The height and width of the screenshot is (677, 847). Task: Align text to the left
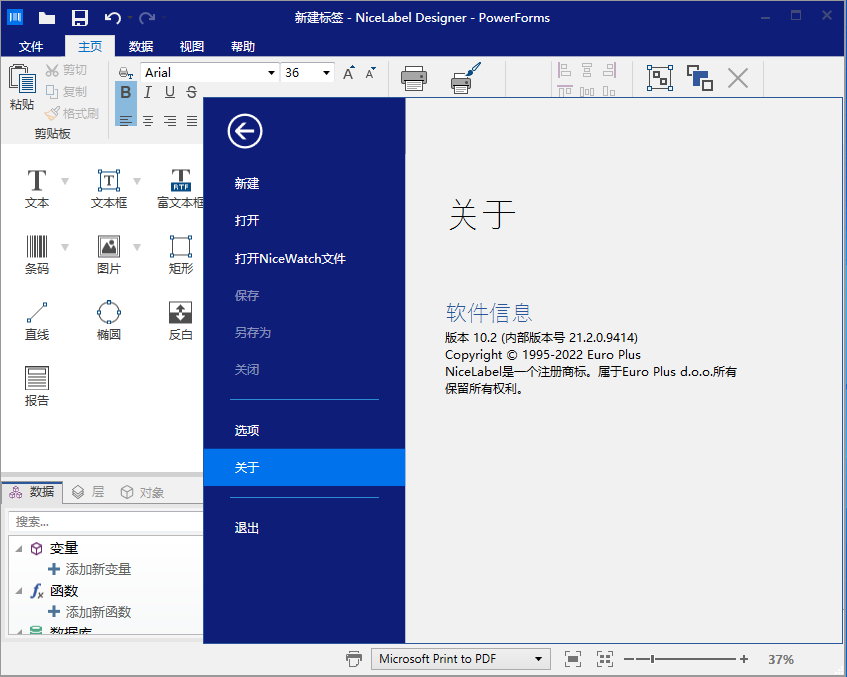coord(125,120)
